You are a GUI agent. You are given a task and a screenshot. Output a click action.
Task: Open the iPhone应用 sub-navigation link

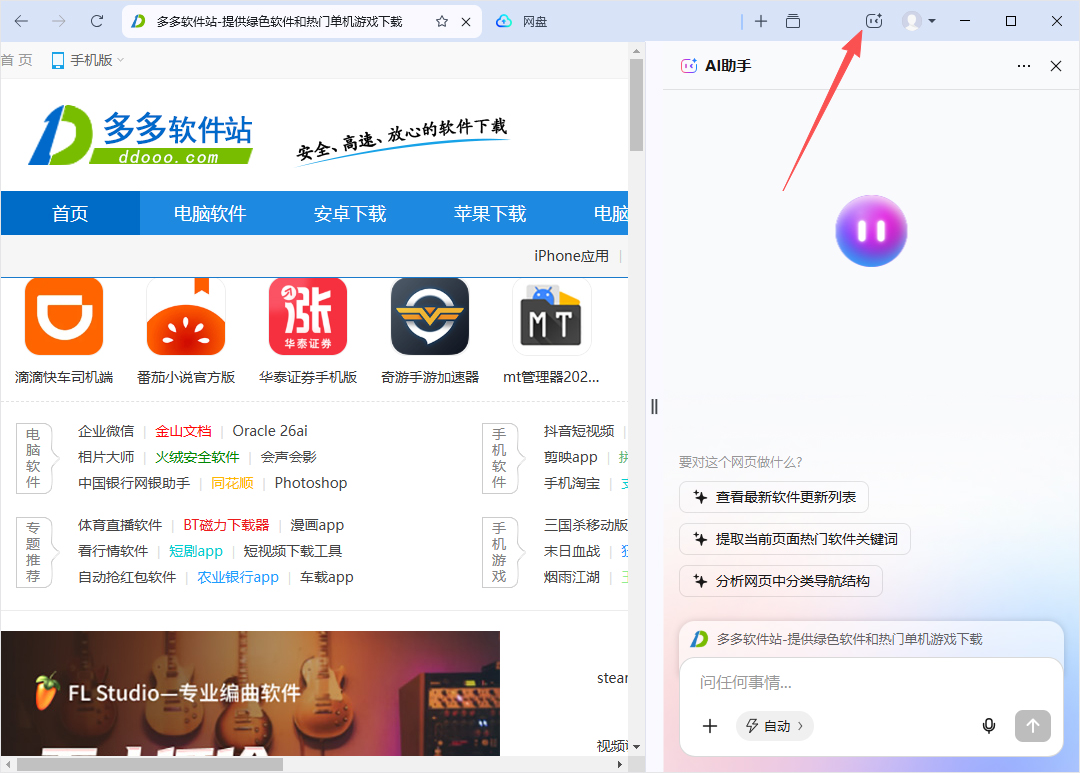click(572, 256)
